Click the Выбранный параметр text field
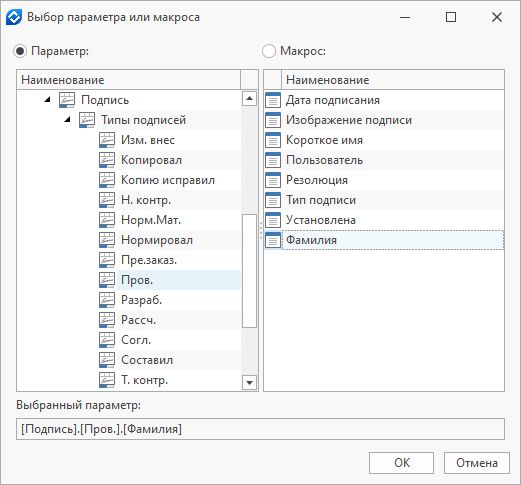Image resolution: width=521 pixels, height=485 pixels. click(260, 429)
